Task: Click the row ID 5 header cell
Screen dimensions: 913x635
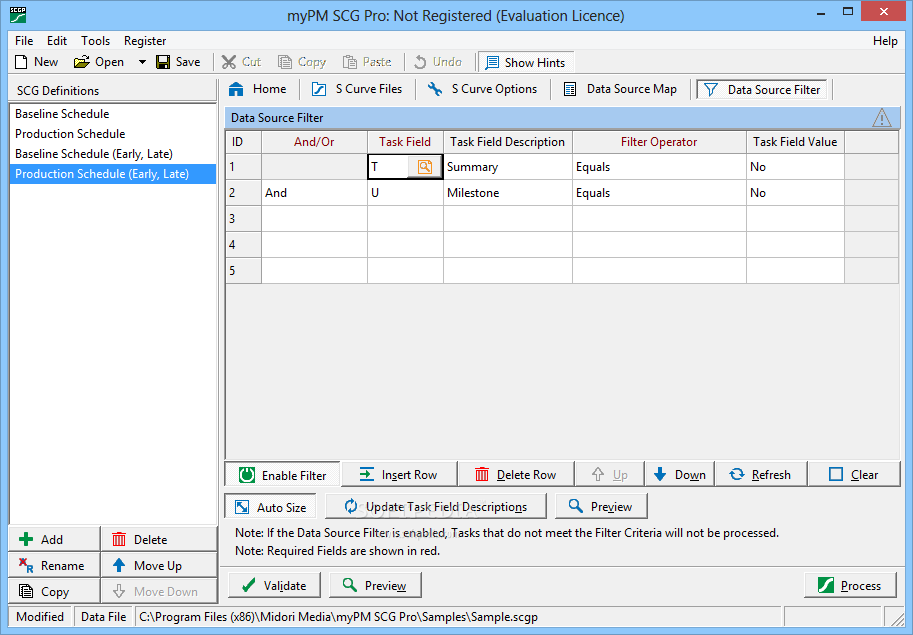Action: pyautogui.click(x=243, y=271)
